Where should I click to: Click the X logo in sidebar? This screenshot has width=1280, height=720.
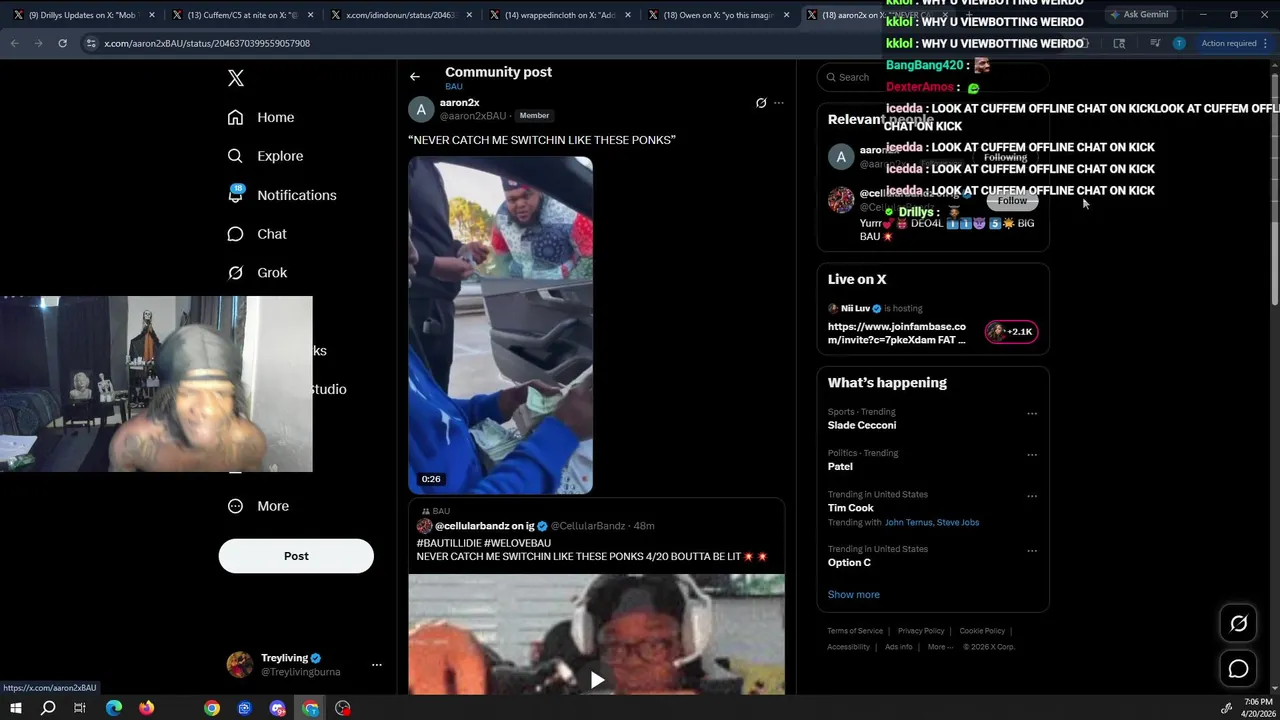(235, 78)
